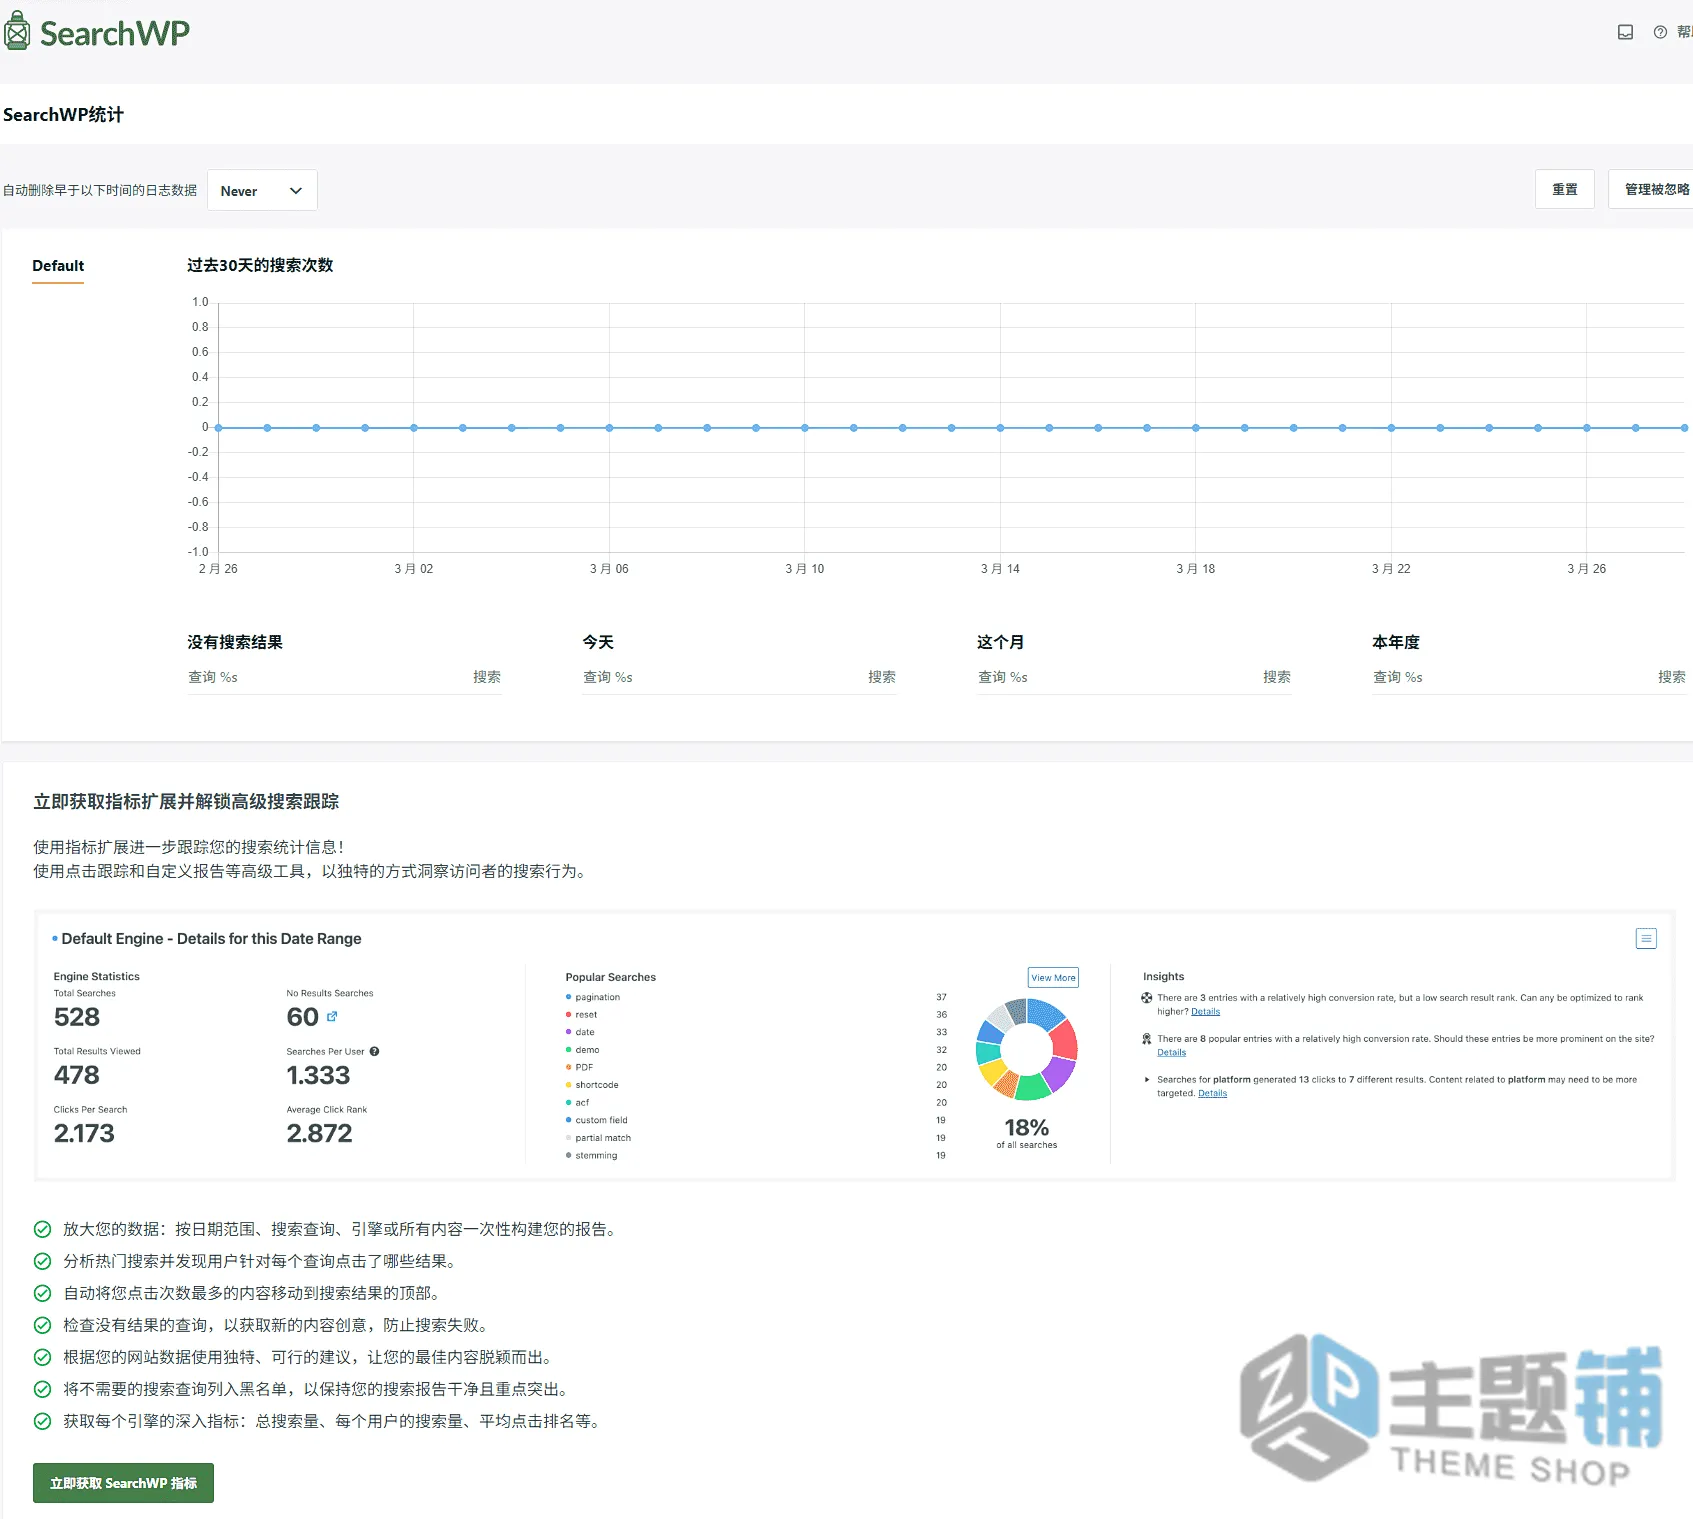Image resolution: width=1693 pixels, height=1519 pixels.
Task: Click the SearchWP lantern logo icon
Action: click(x=17, y=31)
